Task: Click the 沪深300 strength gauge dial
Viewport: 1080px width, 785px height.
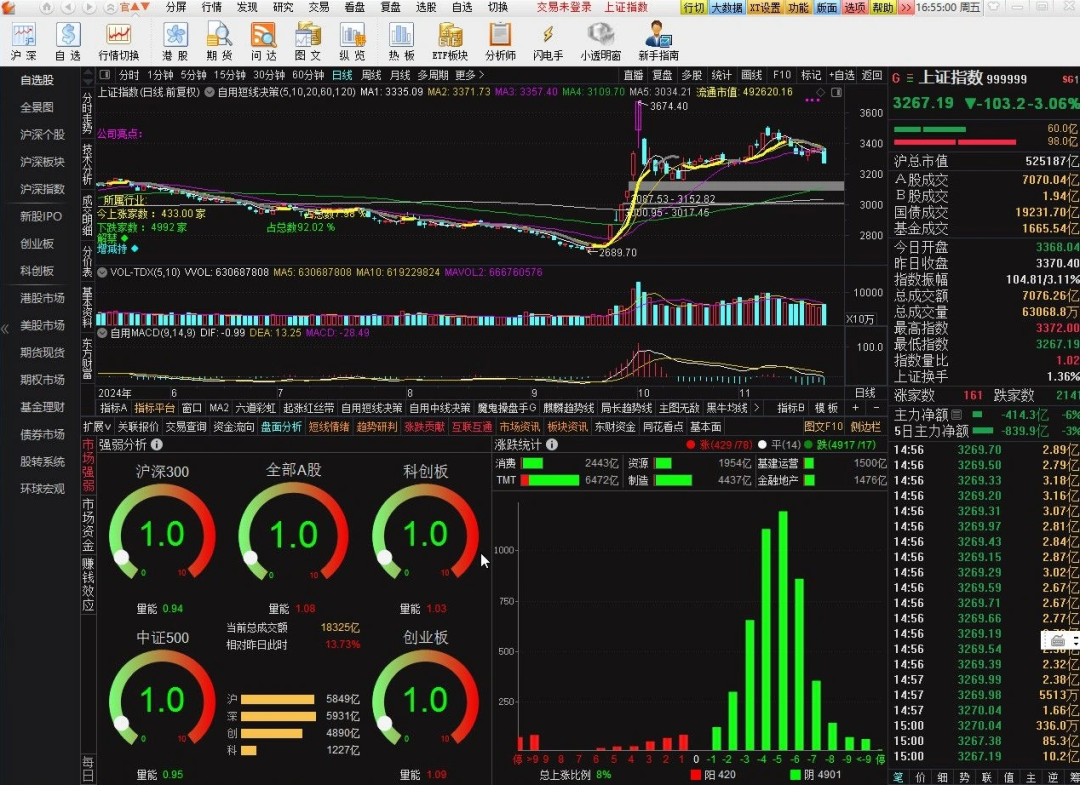Action: tap(162, 534)
